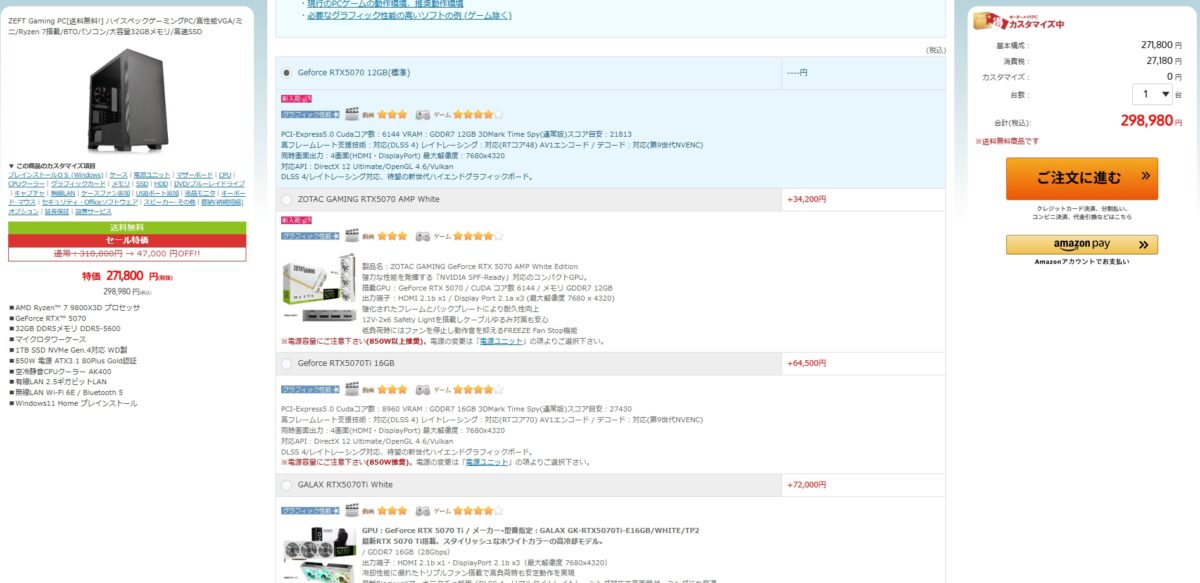Screen dimensions: 1200x583
Task: Select the Geforce RTX5070 12GB standard option
Action: (287, 73)
